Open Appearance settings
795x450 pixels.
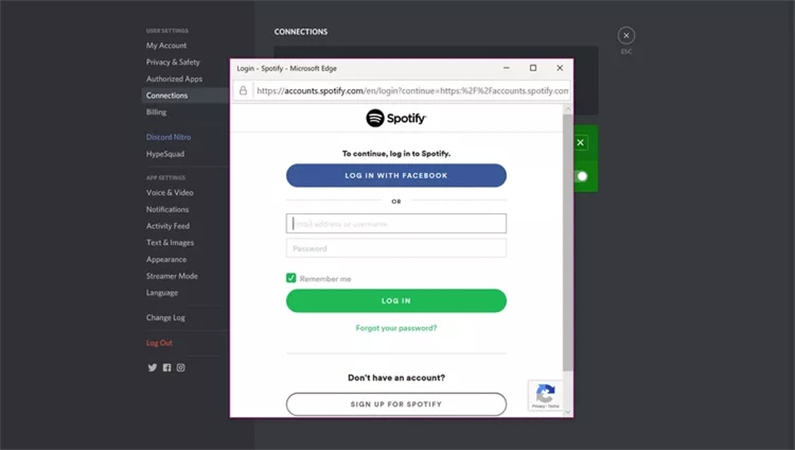166,259
